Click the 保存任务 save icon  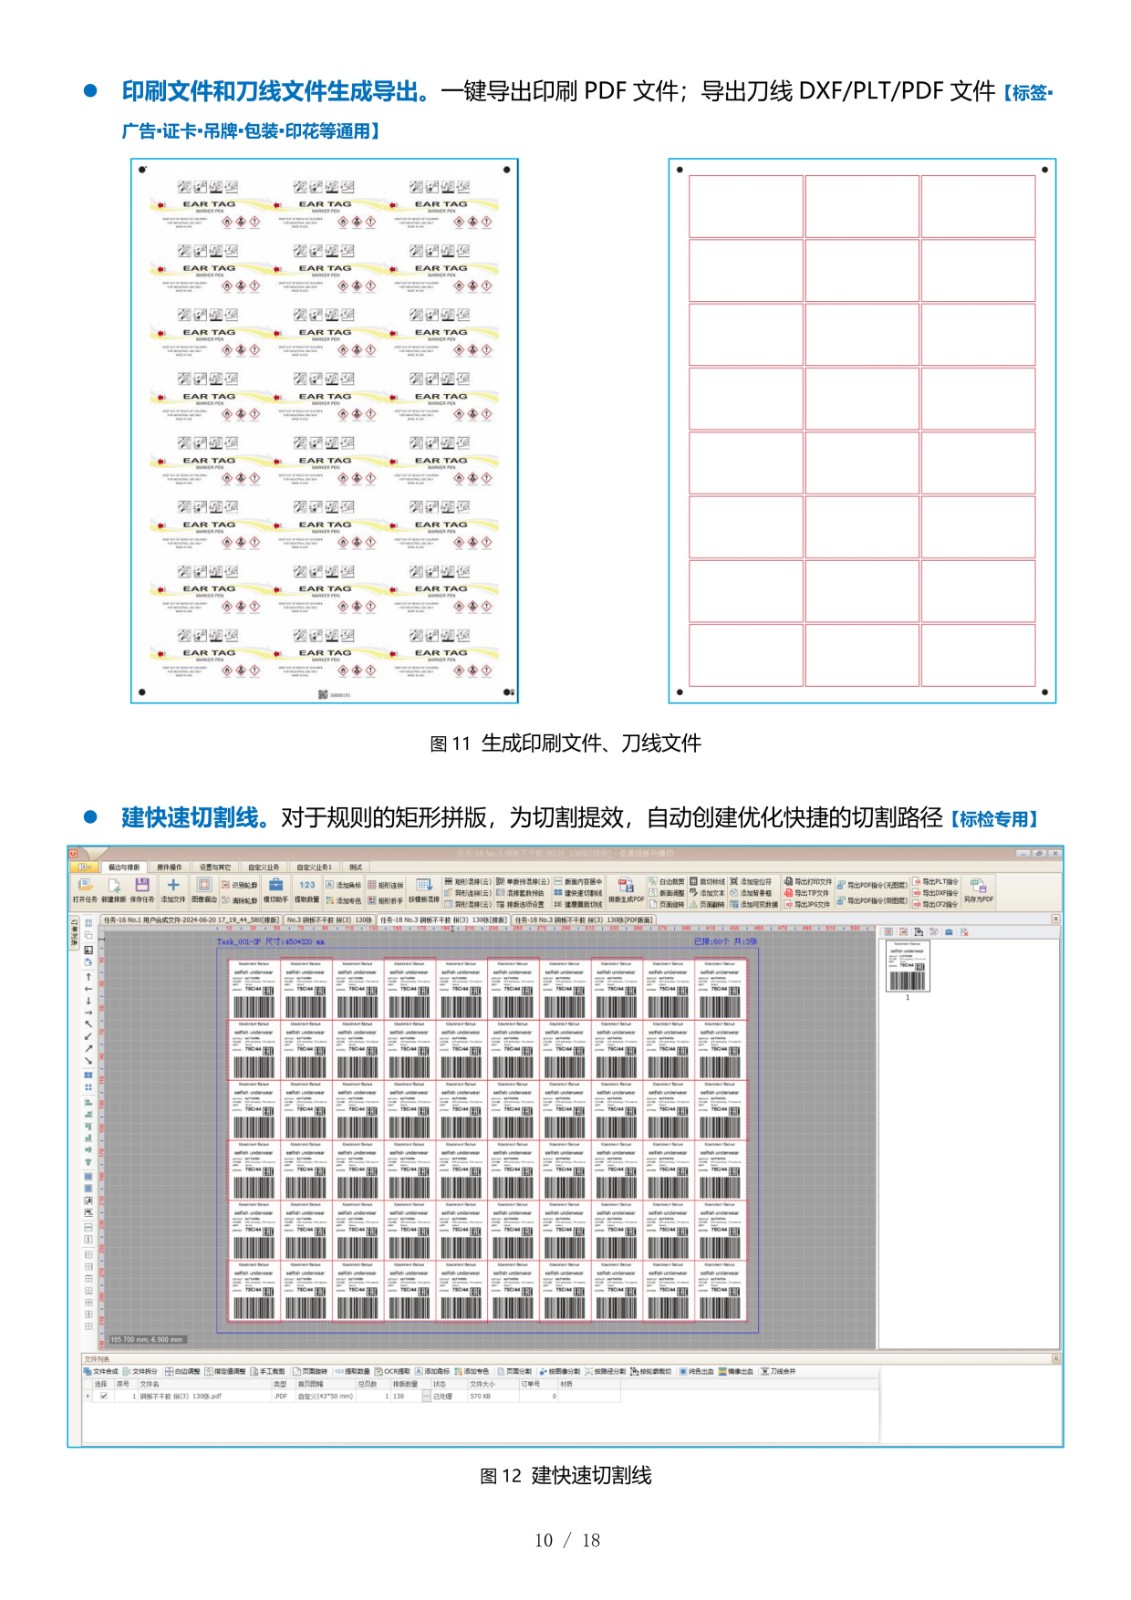tap(142, 887)
